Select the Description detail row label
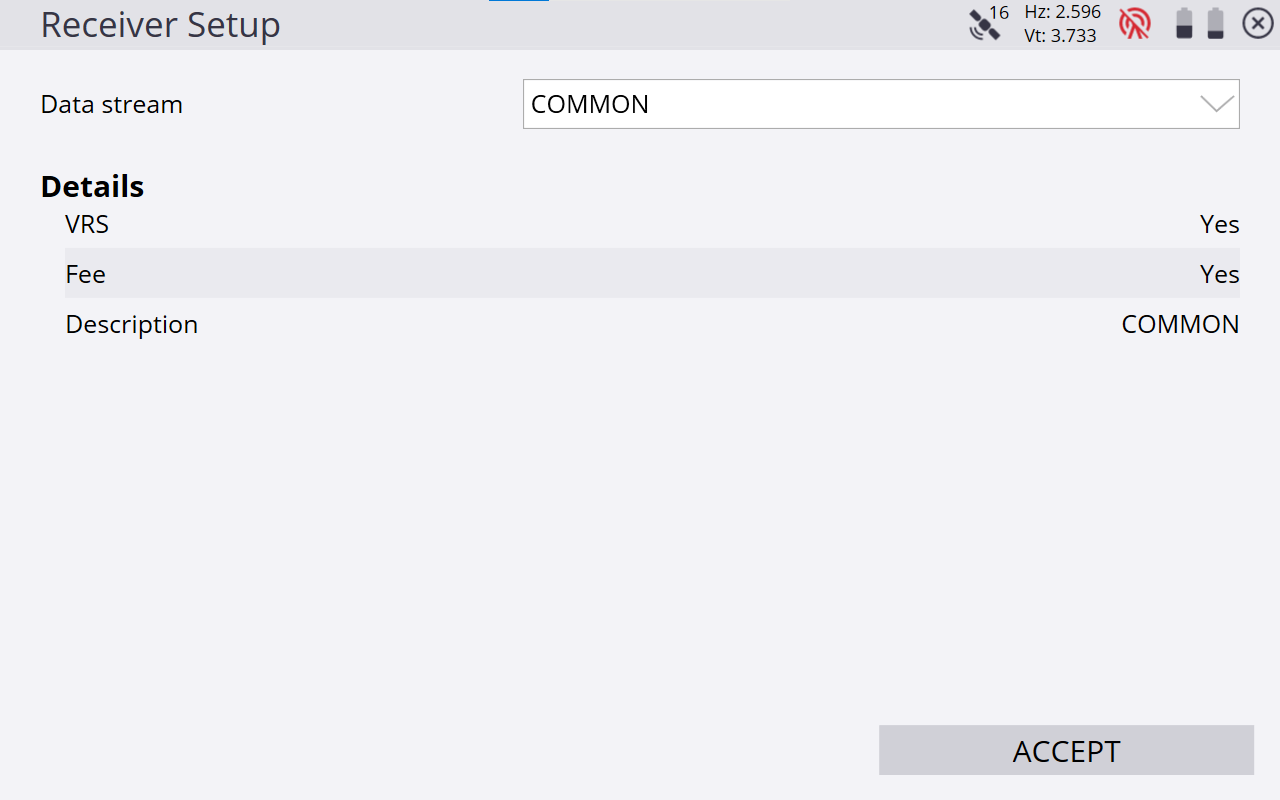The height and width of the screenshot is (800, 1280). click(132, 324)
